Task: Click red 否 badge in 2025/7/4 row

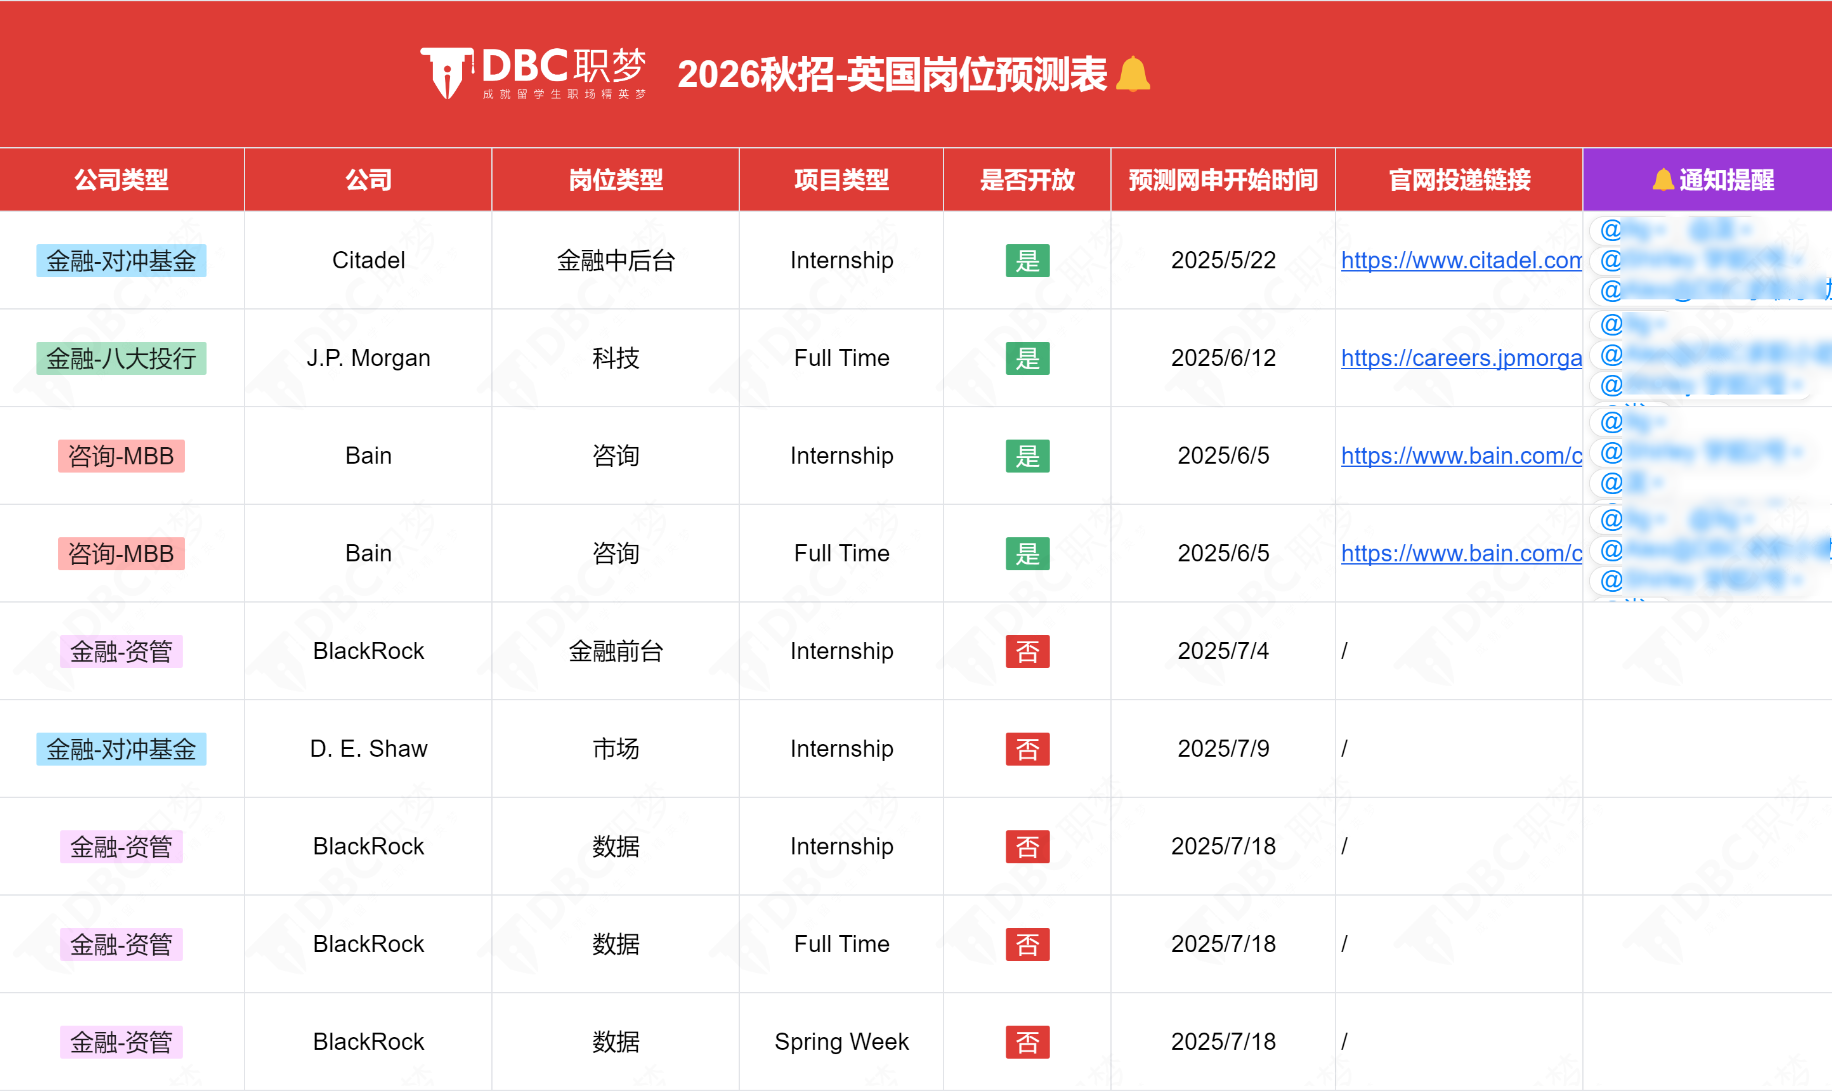Action: pyautogui.click(x=1027, y=652)
